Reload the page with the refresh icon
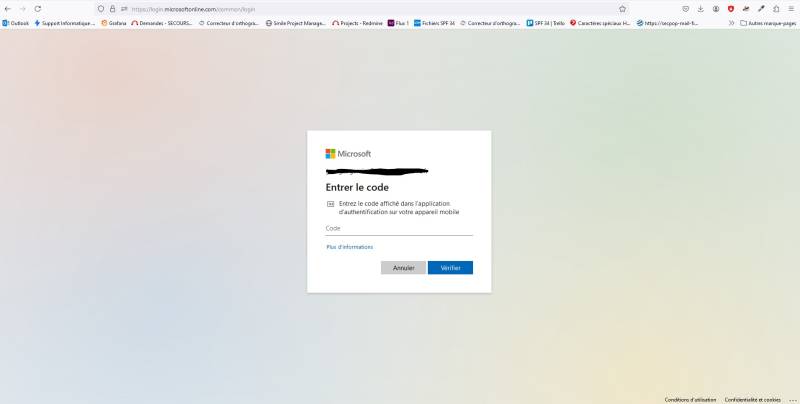This screenshot has width=800, height=404. pyautogui.click(x=38, y=9)
